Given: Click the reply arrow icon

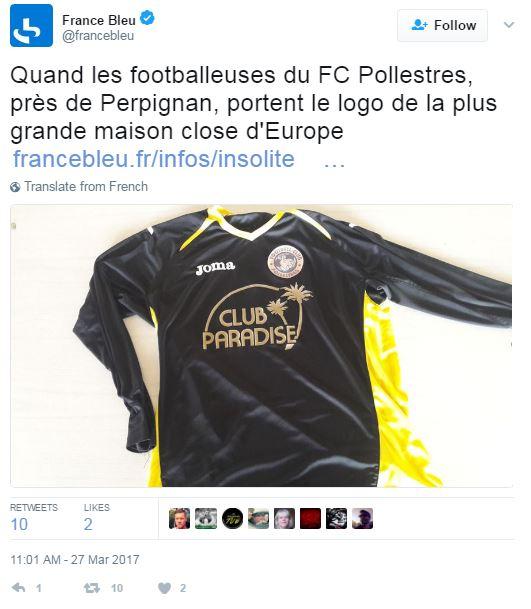Looking at the screenshot, I should click(x=18, y=587).
